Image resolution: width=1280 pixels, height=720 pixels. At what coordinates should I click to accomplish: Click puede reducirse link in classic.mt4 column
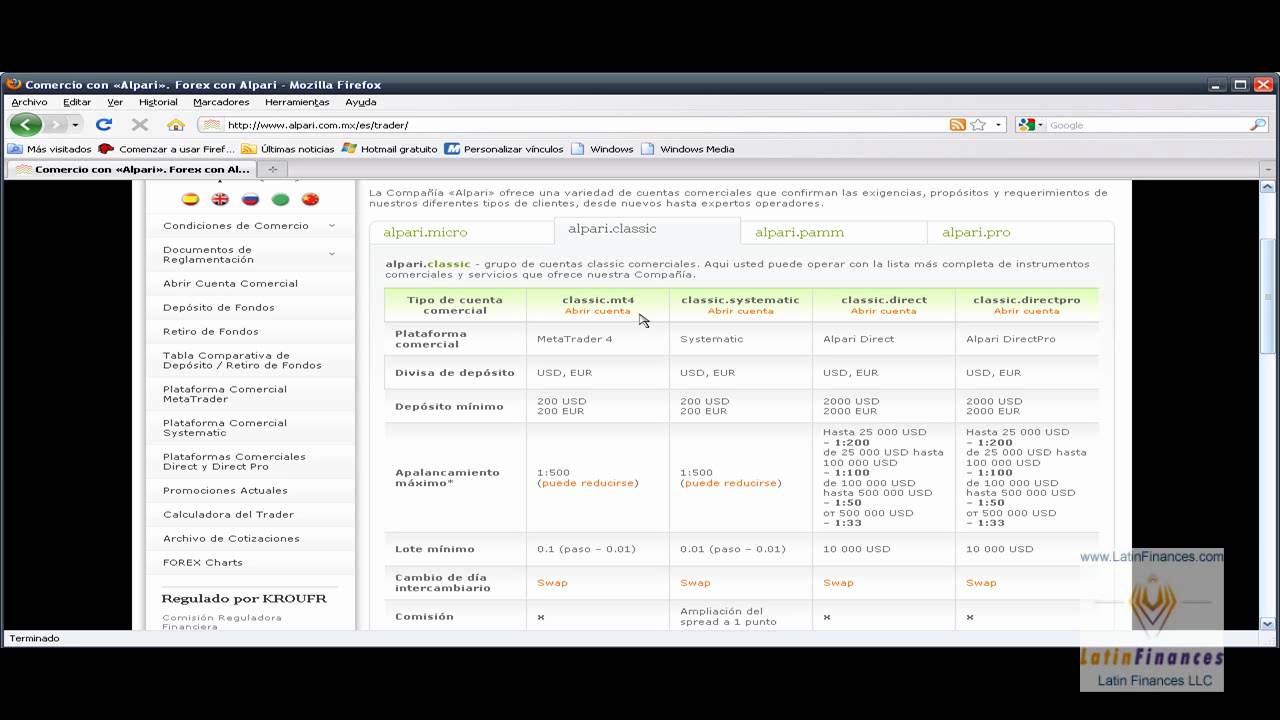pyautogui.click(x=587, y=483)
